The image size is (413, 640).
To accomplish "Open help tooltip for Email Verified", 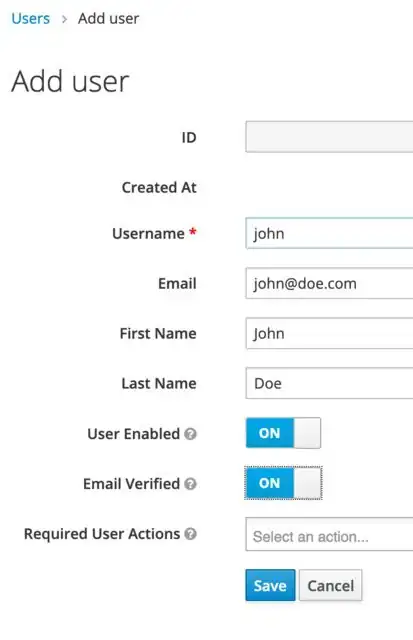I will (x=190, y=484).
